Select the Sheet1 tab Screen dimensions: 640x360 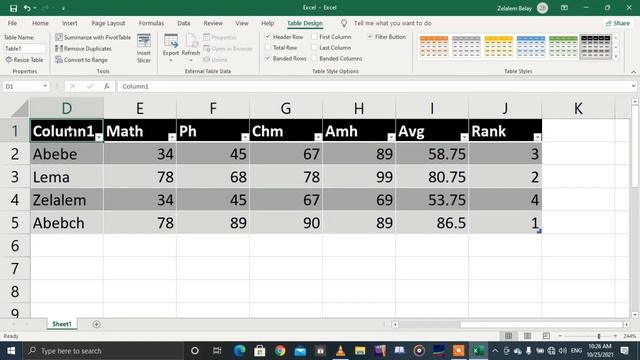62,324
